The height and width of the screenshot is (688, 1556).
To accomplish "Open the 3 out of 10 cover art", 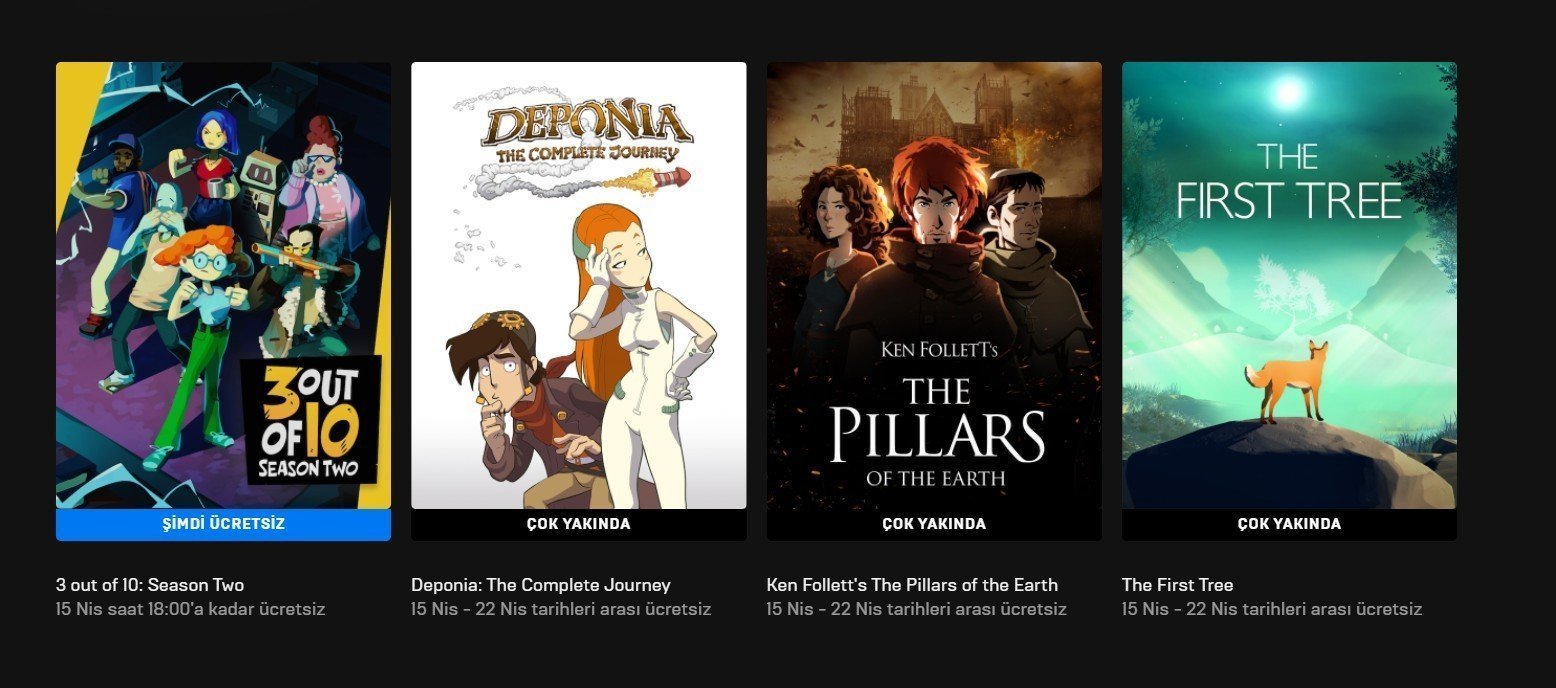I will pos(223,285).
